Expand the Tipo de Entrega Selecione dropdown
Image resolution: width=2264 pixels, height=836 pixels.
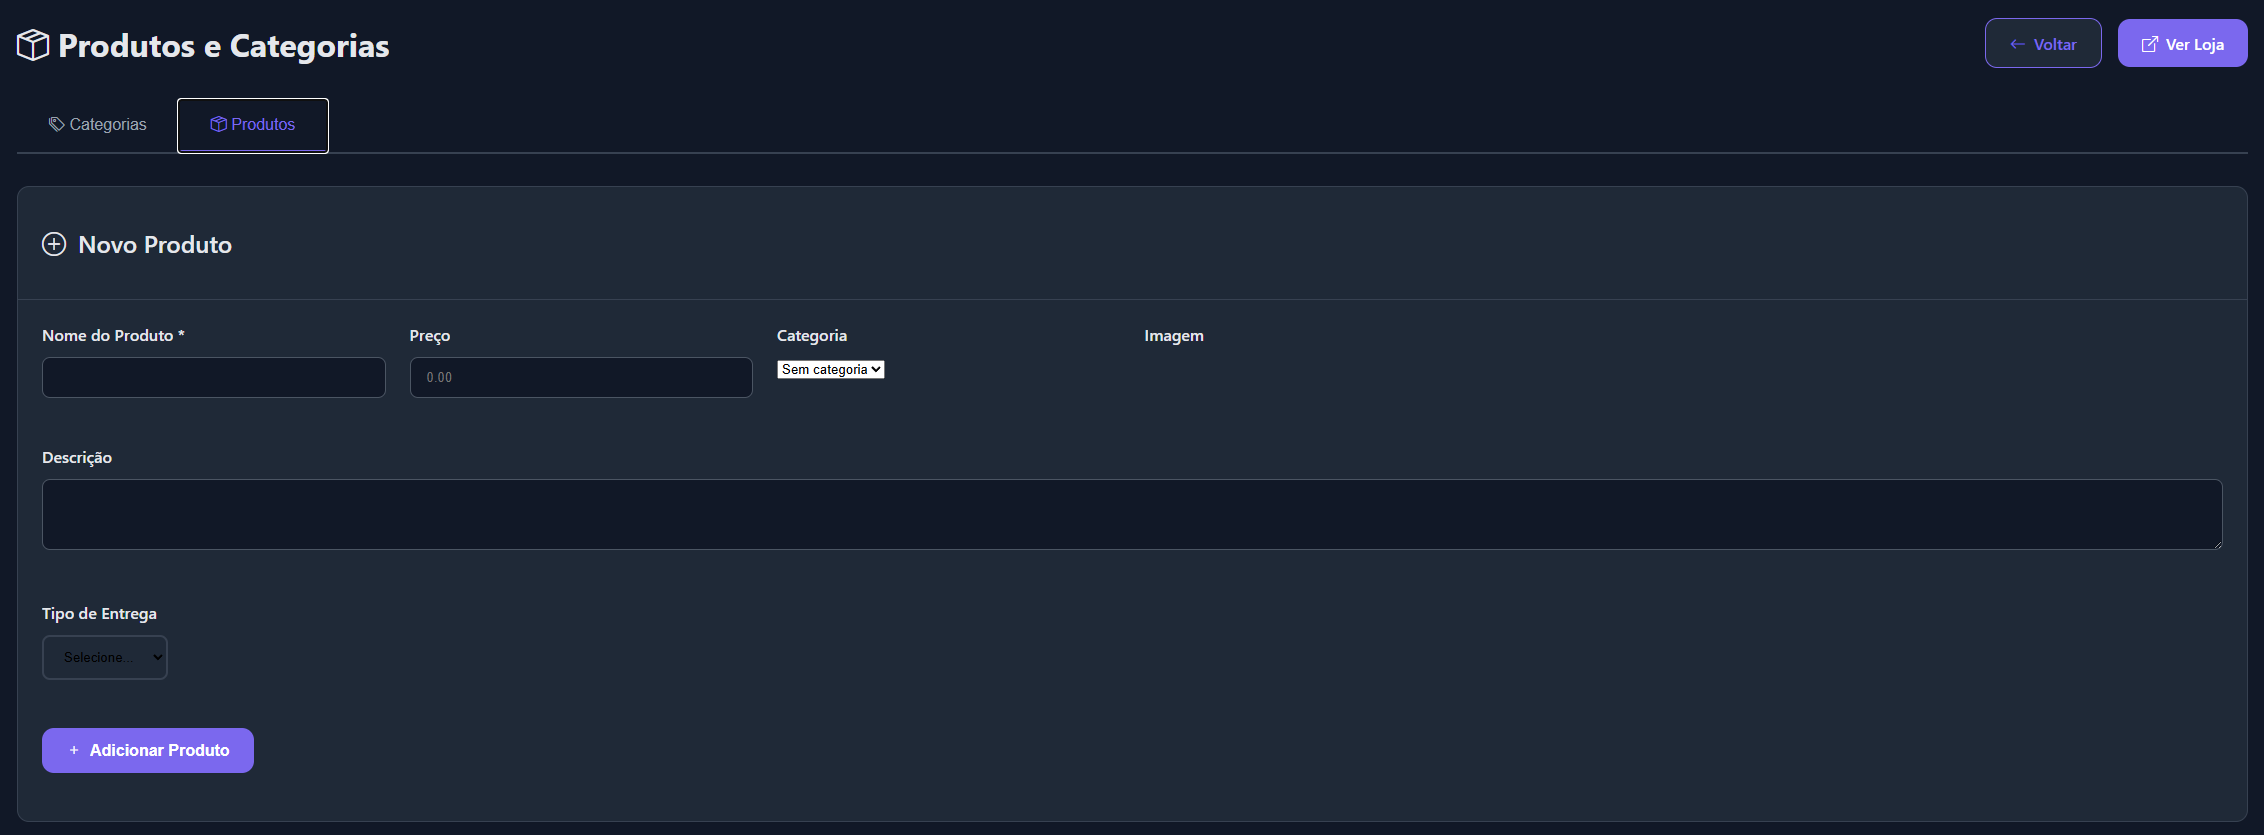(105, 658)
